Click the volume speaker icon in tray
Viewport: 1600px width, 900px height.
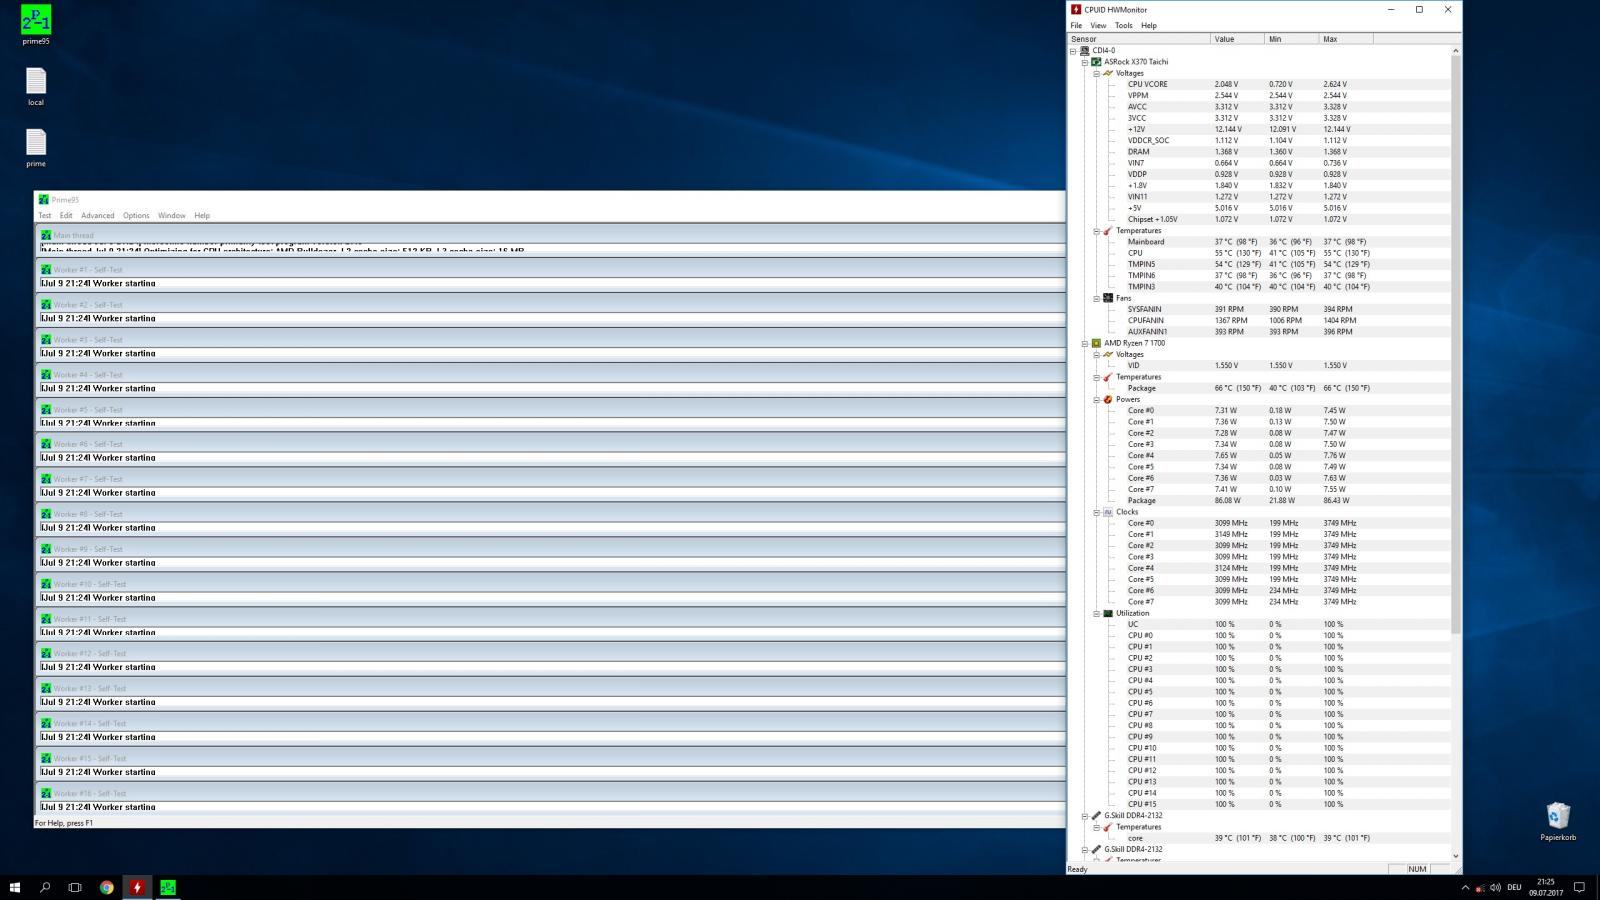(1495, 887)
